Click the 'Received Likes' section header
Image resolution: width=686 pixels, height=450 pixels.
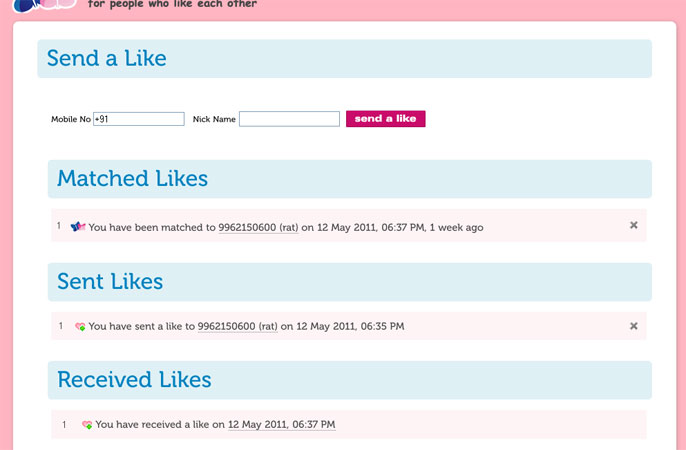tap(134, 380)
